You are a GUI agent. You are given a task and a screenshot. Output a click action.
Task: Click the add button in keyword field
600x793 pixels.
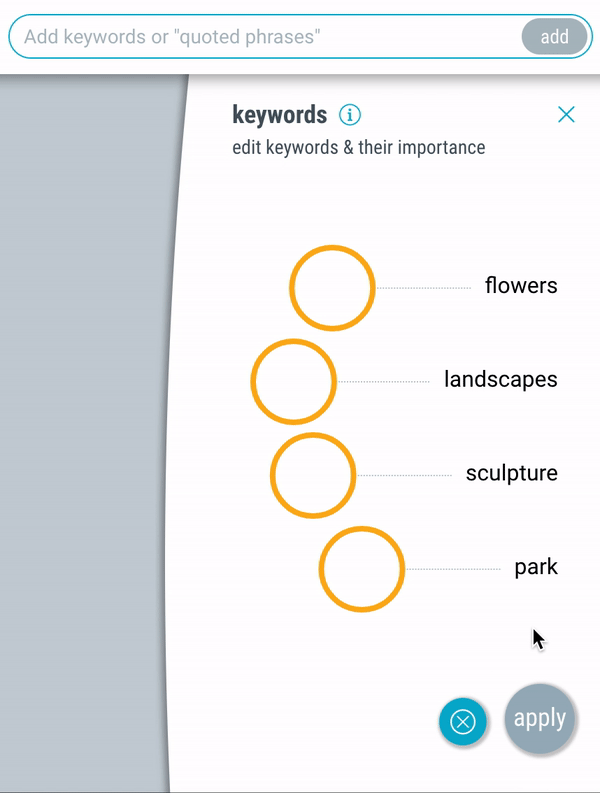click(554, 36)
